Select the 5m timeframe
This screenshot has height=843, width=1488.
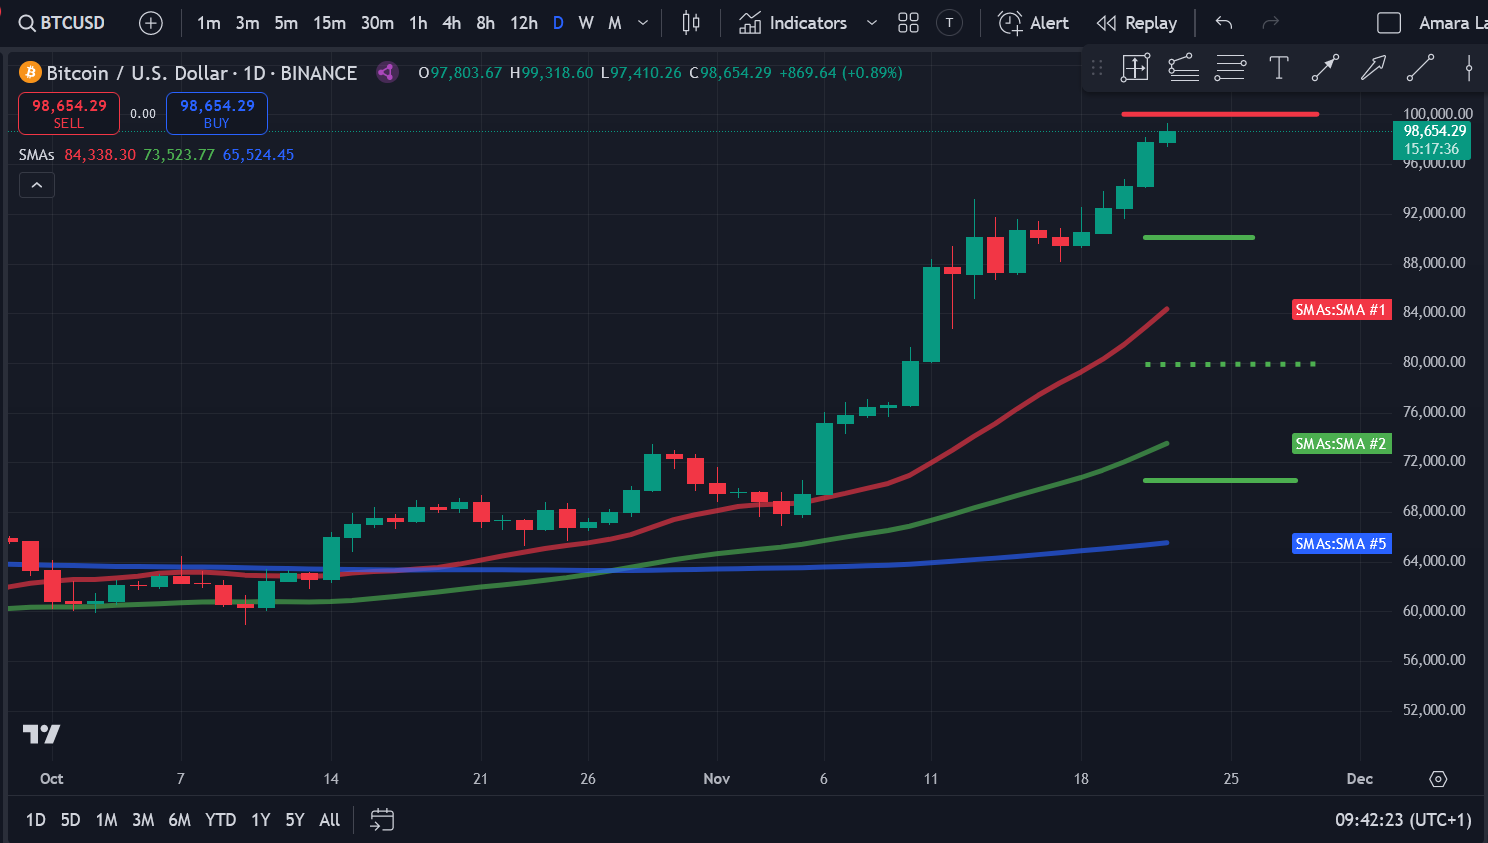pos(286,23)
